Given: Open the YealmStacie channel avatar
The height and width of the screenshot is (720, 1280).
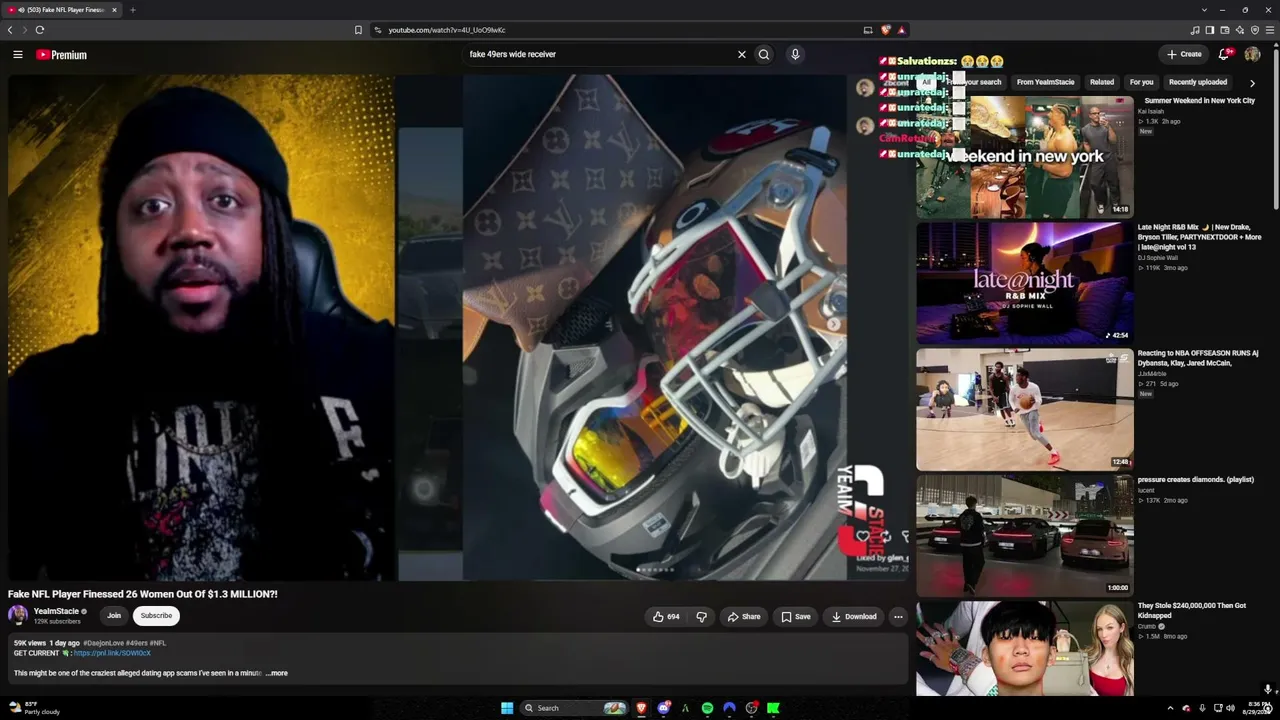Looking at the screenshot, I should tap(18, 616).
